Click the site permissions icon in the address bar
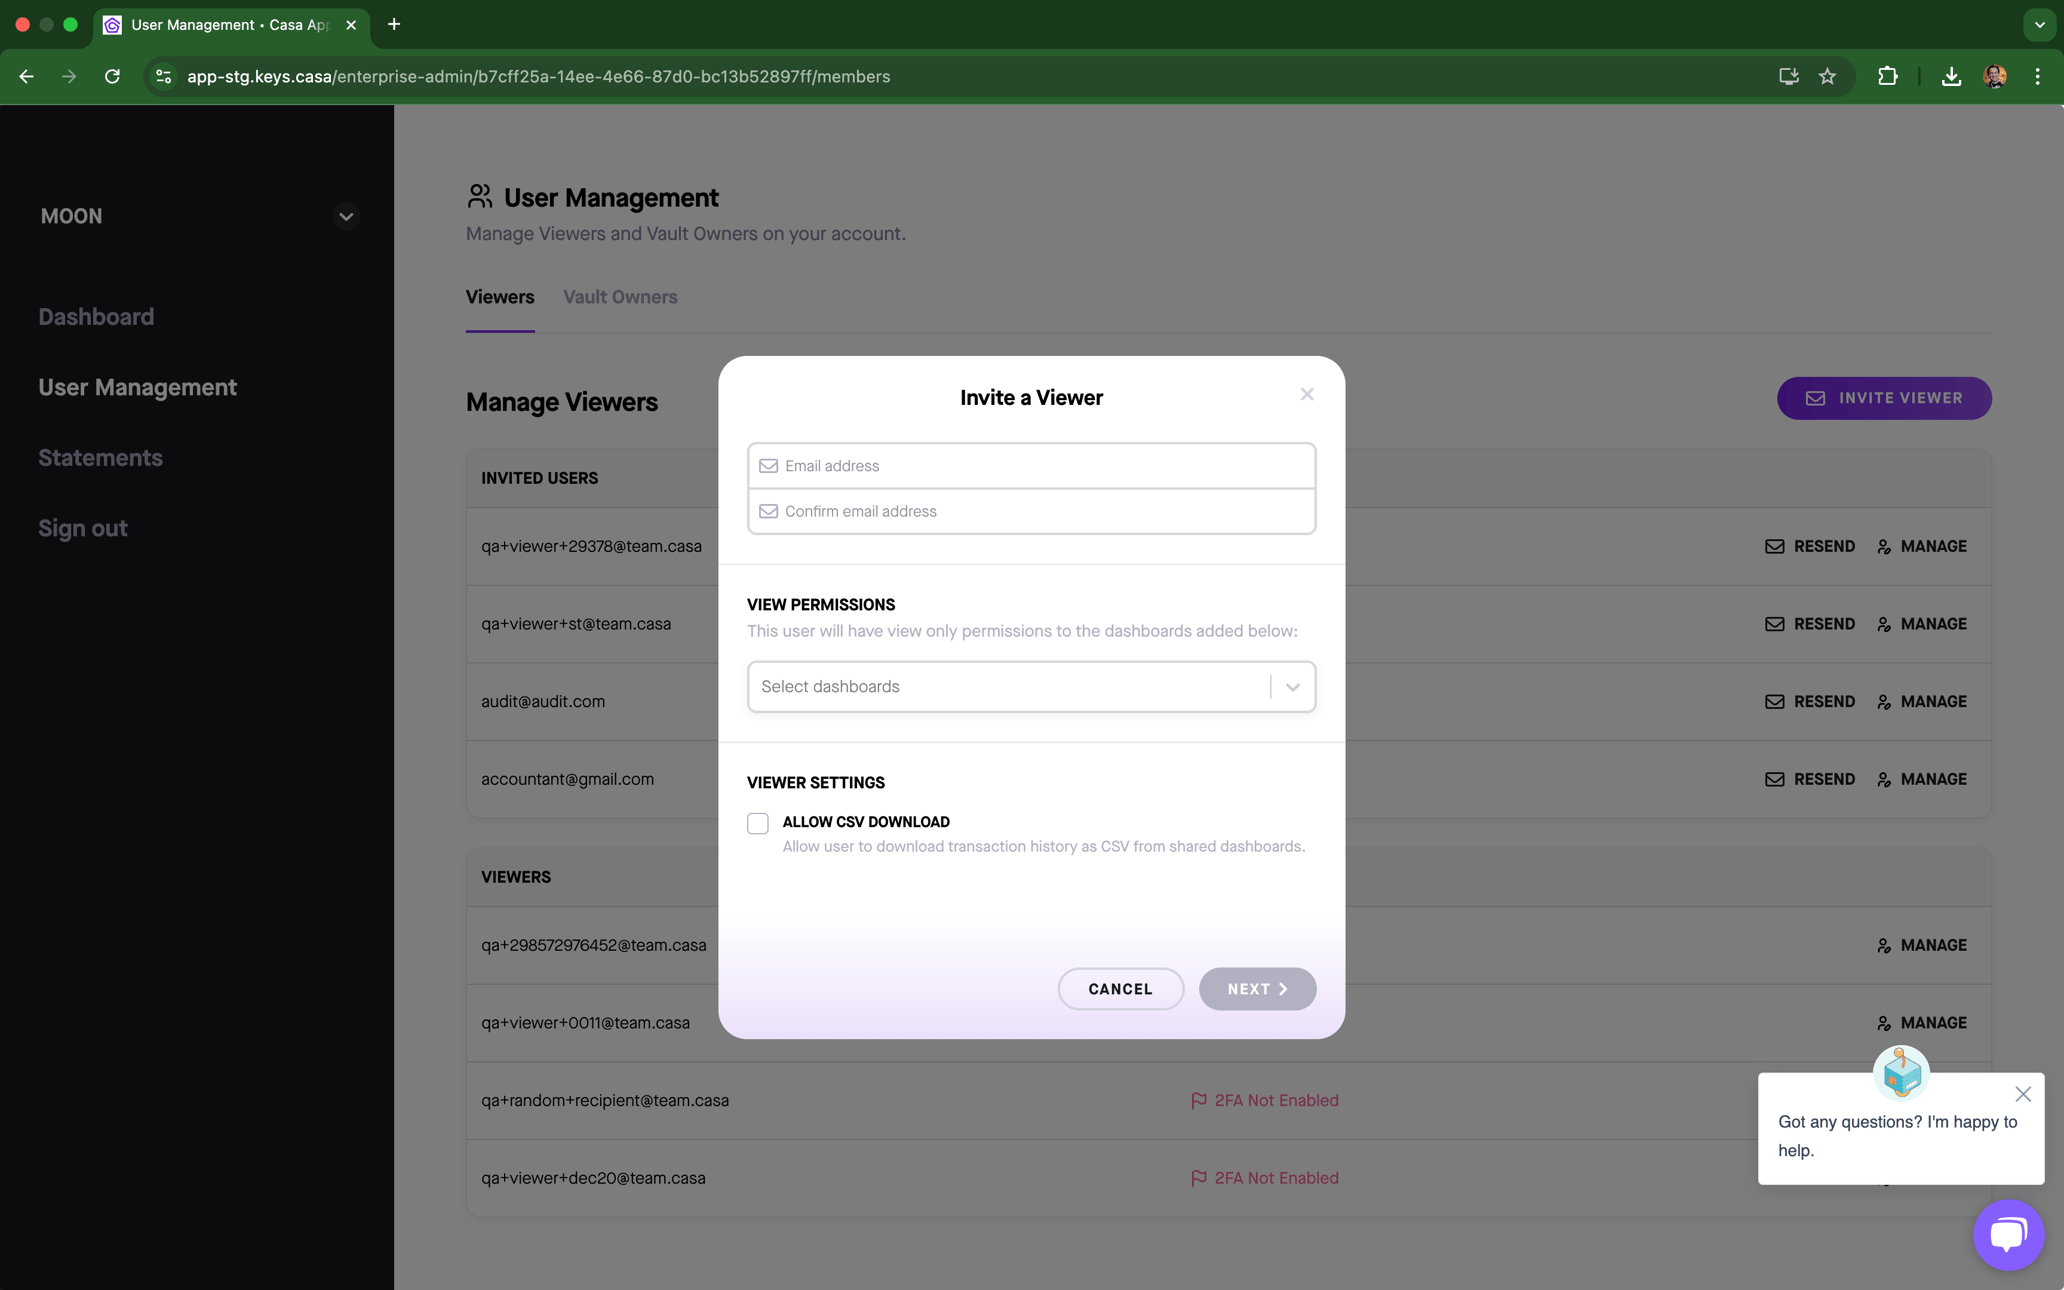2064x1290 pixels. 161,76
